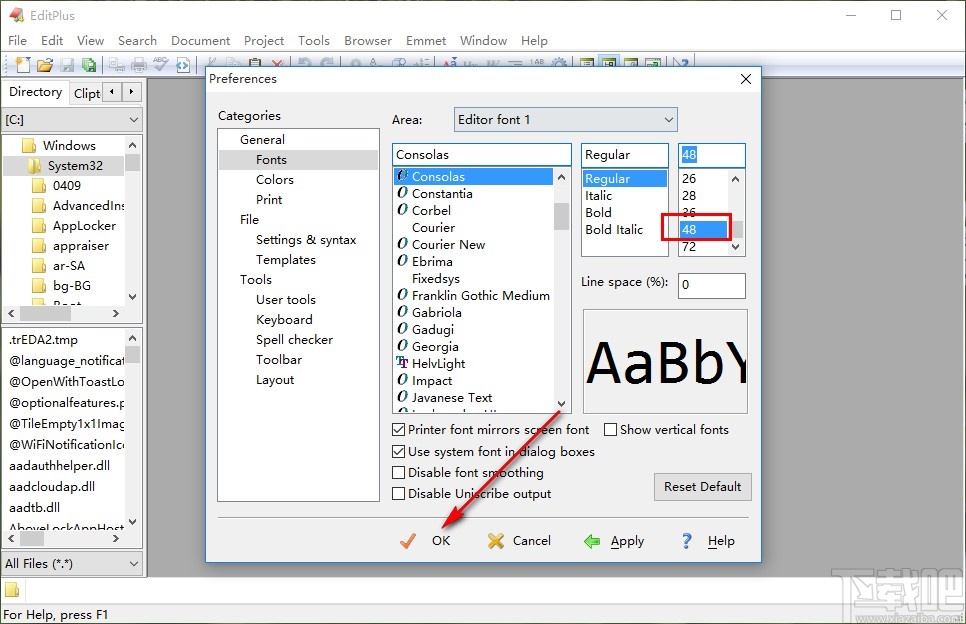Click the print preview toolbar icon
Viewport: 966px width, 624px height.
click(x=117, y=65)
